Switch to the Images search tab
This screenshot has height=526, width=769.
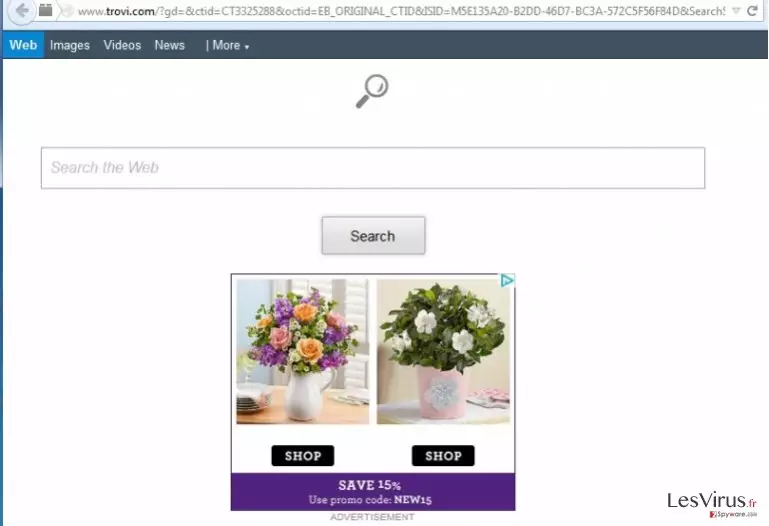click(70, 46)
